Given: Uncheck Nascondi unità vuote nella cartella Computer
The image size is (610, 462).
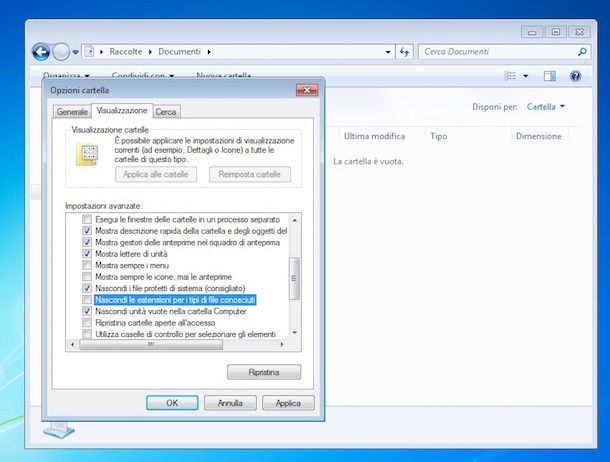Looking at the screenshot, I should [87, 311].
